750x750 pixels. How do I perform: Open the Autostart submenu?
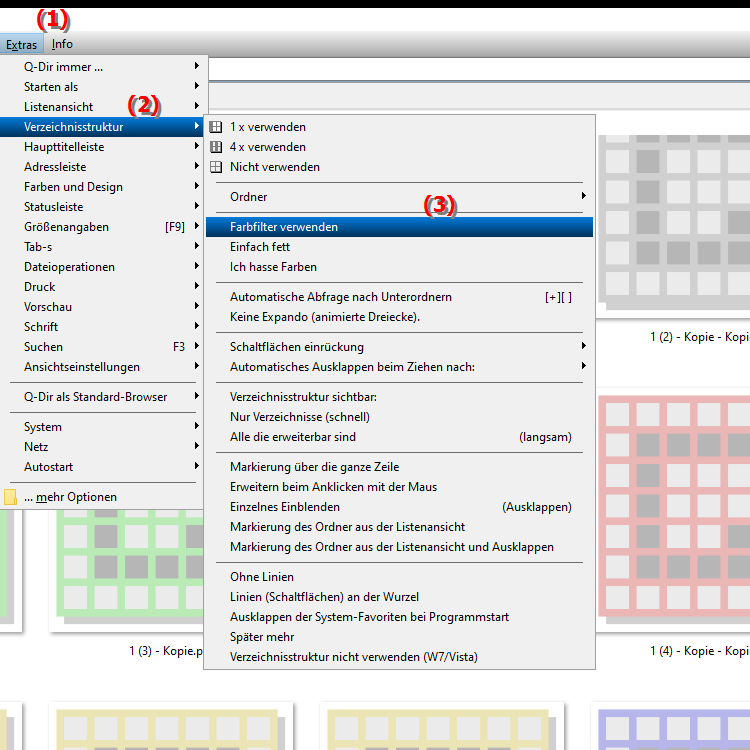click(101, 467)
